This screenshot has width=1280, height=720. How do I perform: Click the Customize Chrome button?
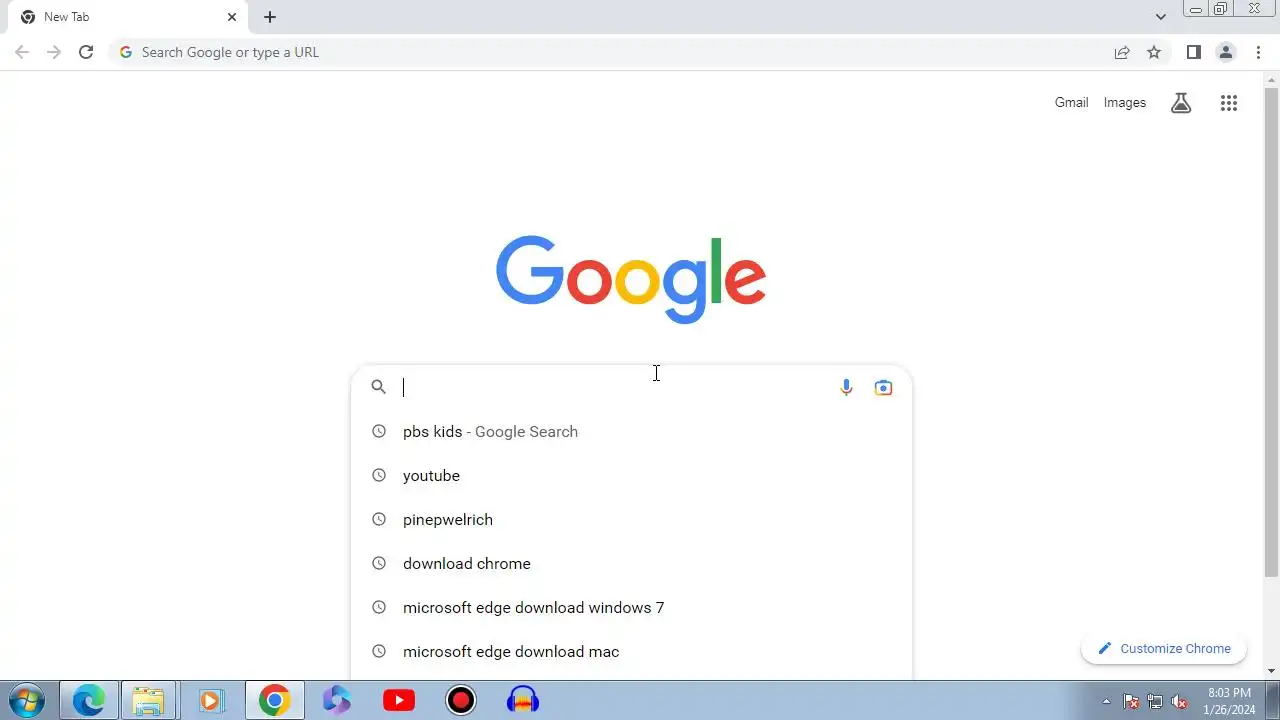pyautogui.click(x=1164, y=649)
